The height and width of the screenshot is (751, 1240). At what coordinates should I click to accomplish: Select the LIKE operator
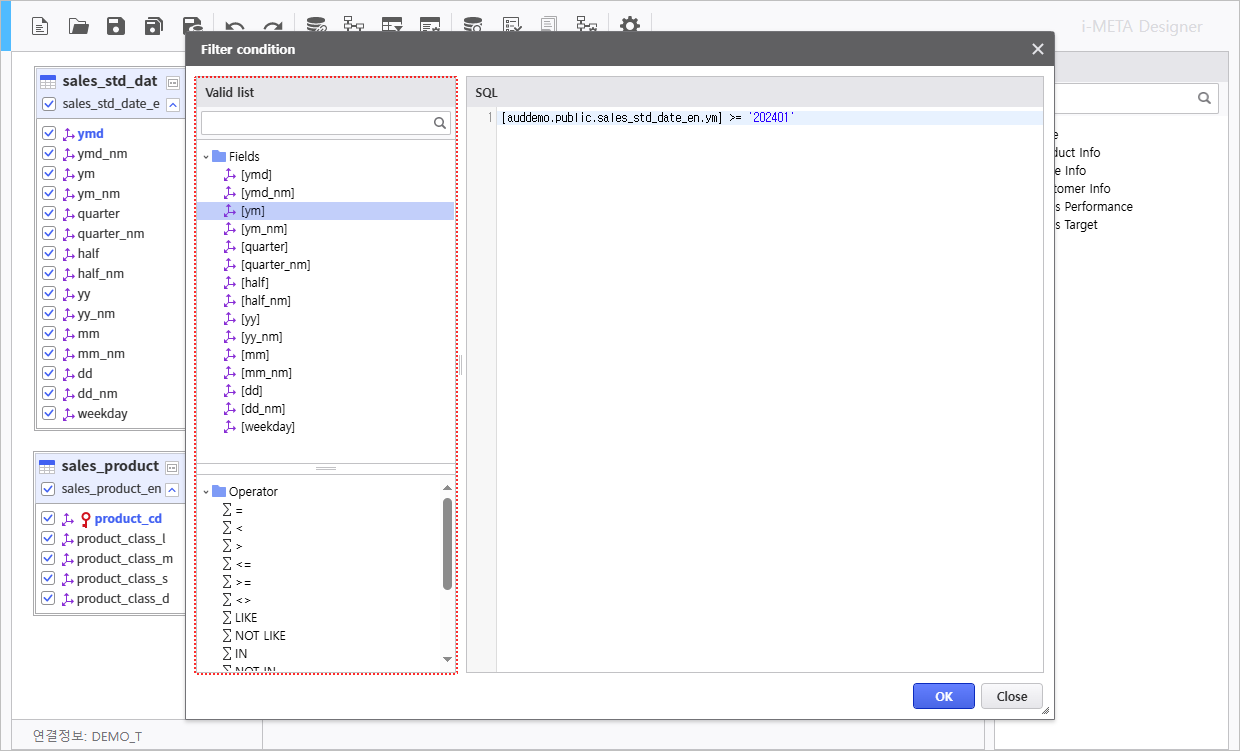[245, 618]
